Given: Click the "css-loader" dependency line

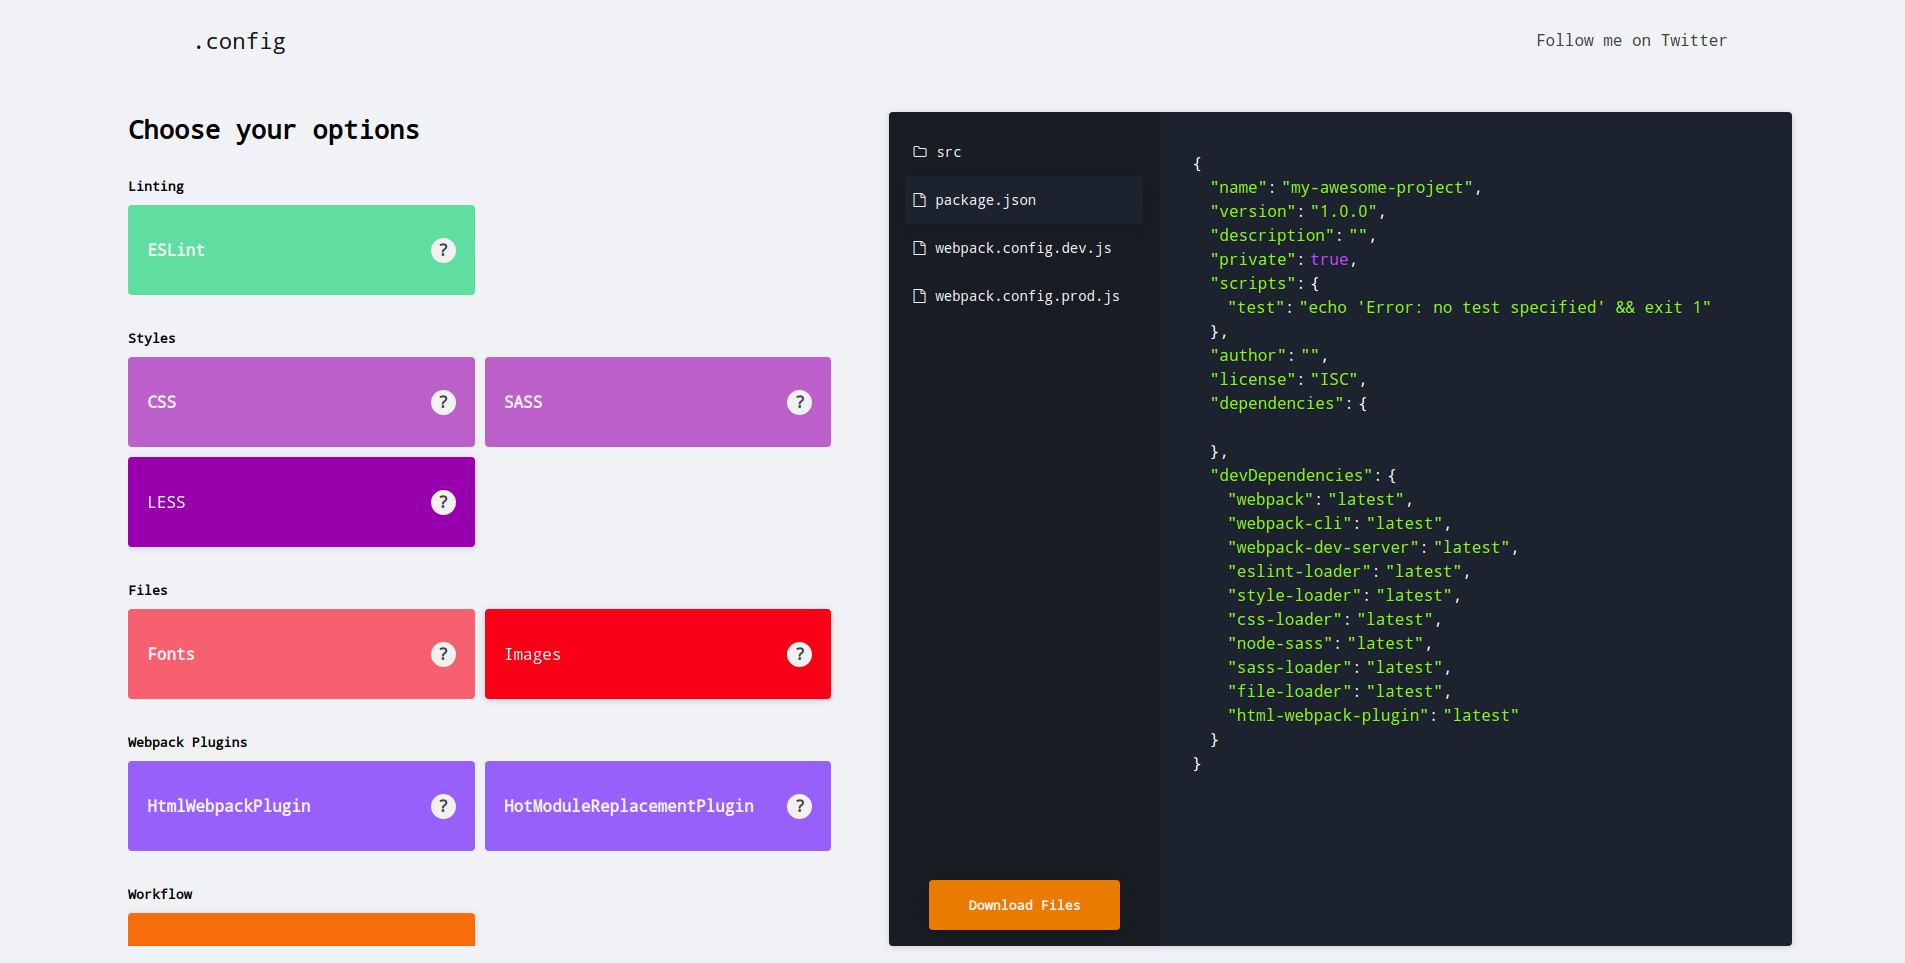Looking at the screenshot, I should click(1335, 619).
